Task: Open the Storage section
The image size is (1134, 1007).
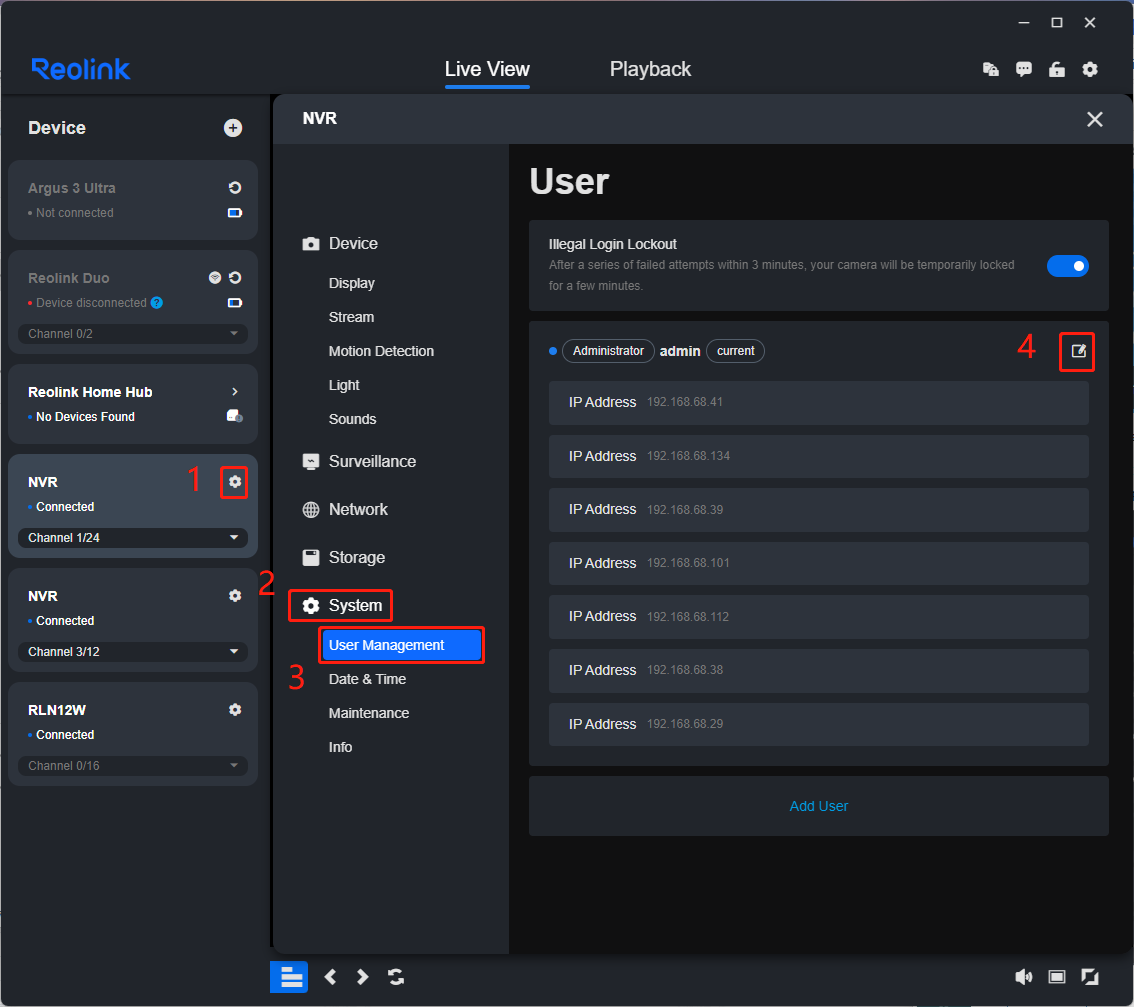Action: [344, 558]
